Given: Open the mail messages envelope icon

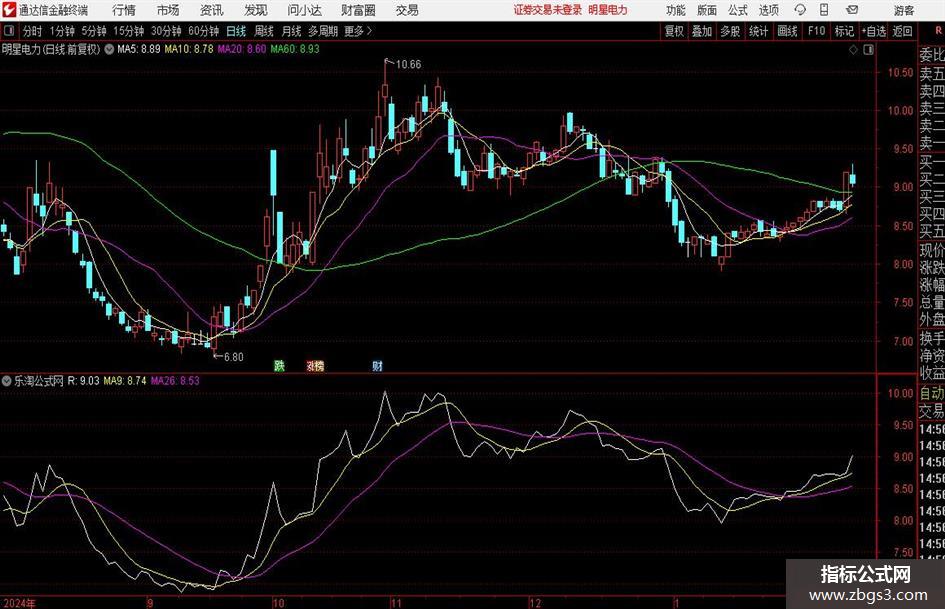Looking at the screenshot, I should (852, 10).
